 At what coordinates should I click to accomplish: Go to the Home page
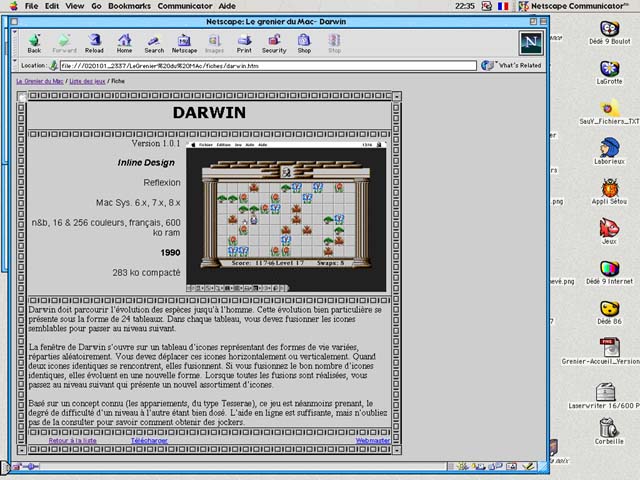pos(124,43)
